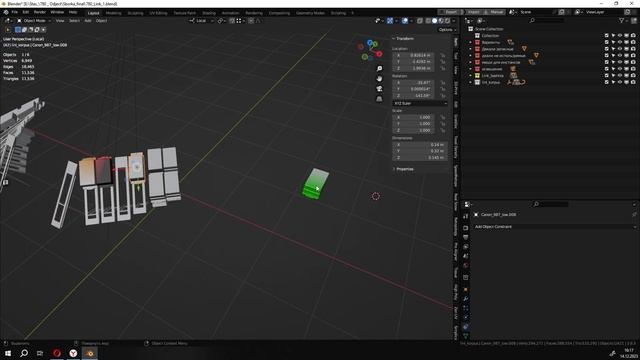Click the Windows Start button
The height and width of the screenshot is (360, 640).
(x=8, y=353)
